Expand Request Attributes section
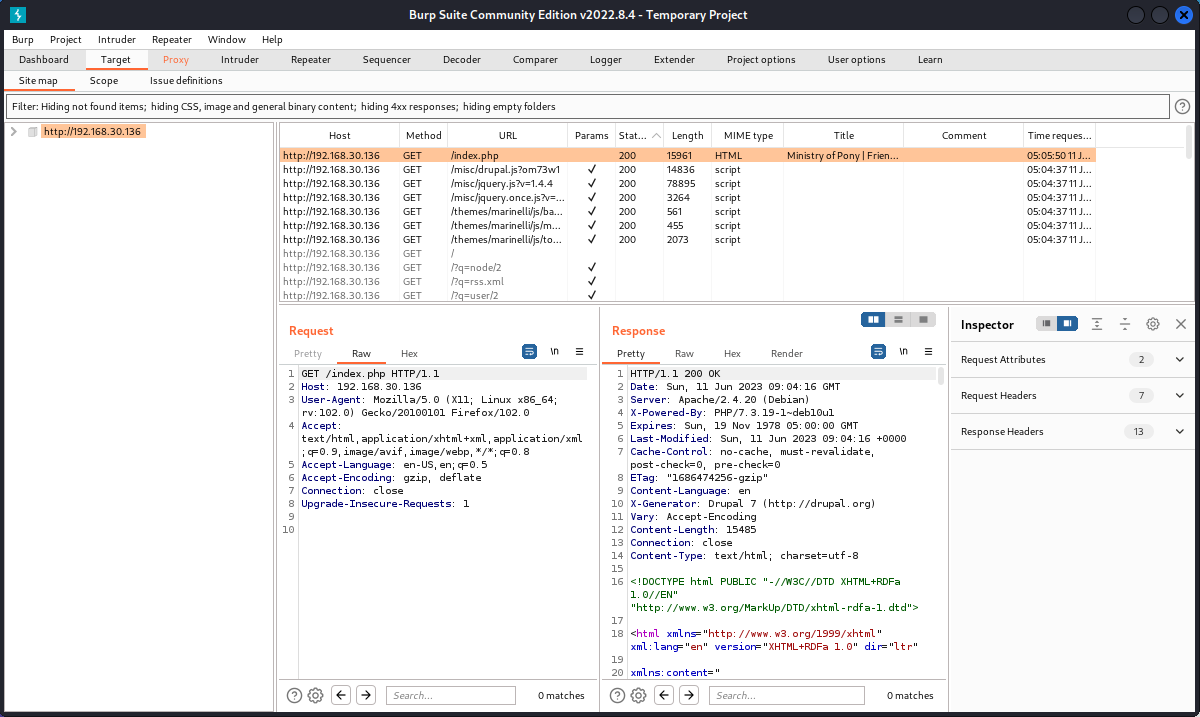This screenshot has height=717, width=1200. coord(1179,360)
